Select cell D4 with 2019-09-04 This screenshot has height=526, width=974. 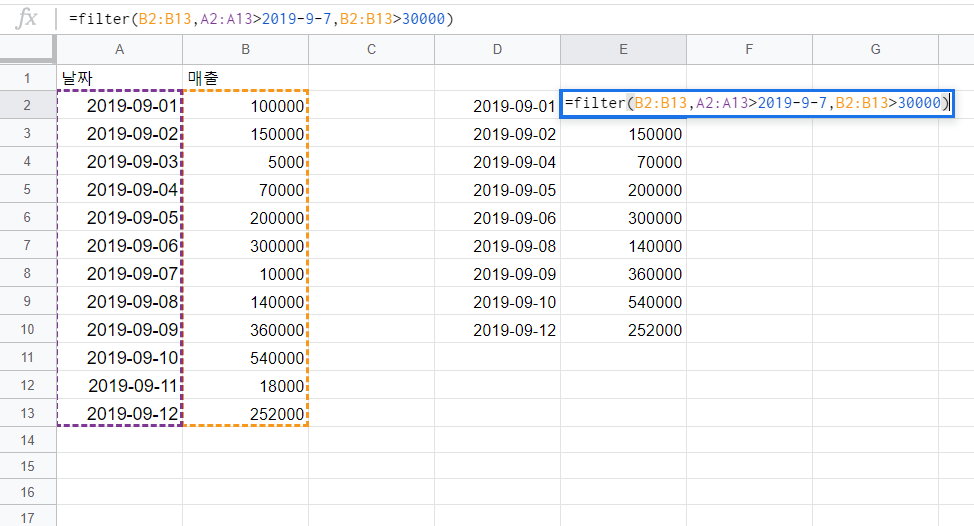(x=498, y=161)
